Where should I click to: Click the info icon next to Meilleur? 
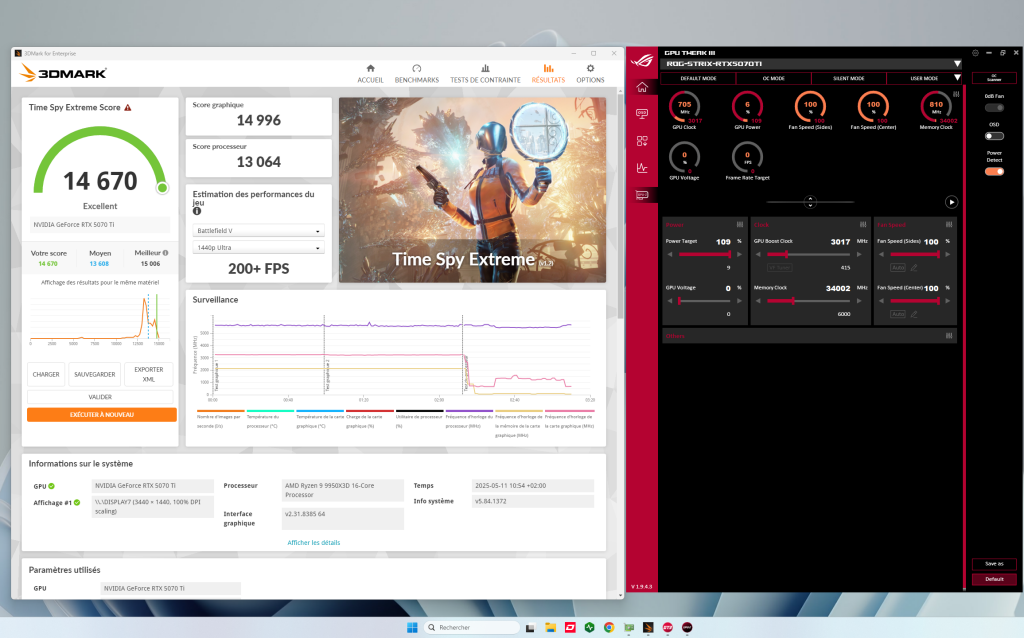coord(165,253)
